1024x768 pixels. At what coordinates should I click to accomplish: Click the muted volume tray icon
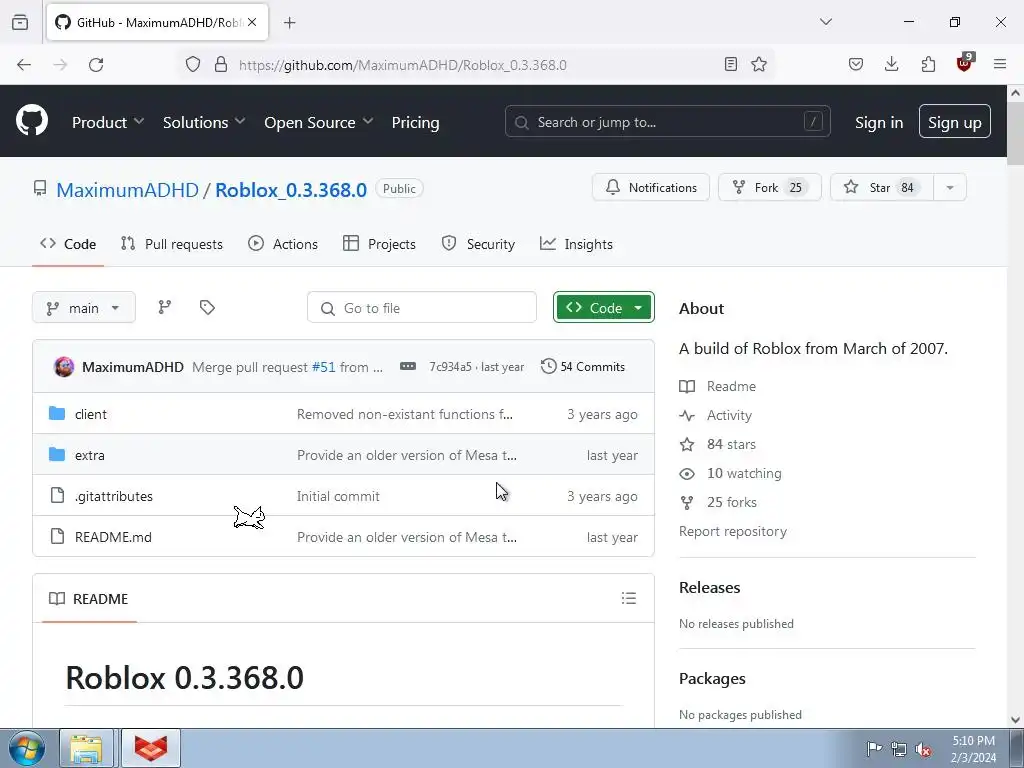coord(923,748)
